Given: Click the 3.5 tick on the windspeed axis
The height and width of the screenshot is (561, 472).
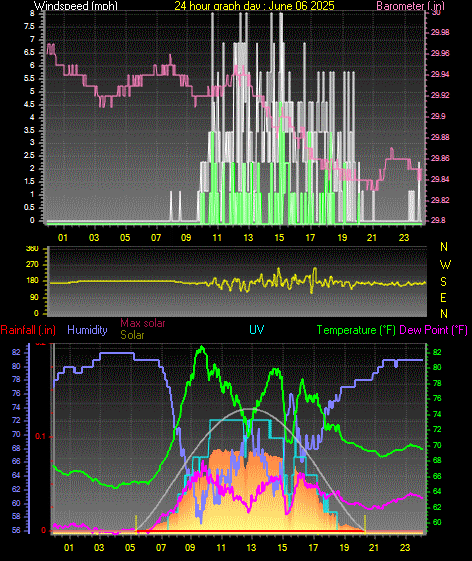Looking at the screenshot, I should [29, 130].
